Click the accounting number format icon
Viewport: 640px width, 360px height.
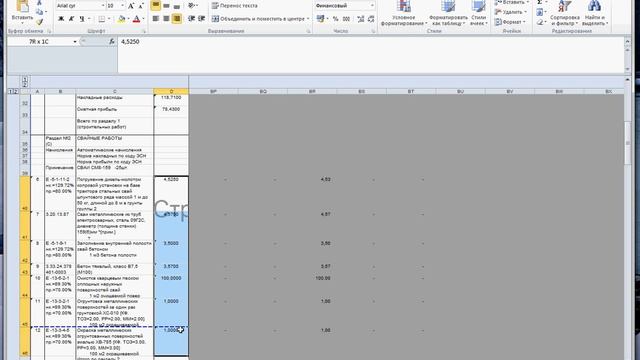321,19
